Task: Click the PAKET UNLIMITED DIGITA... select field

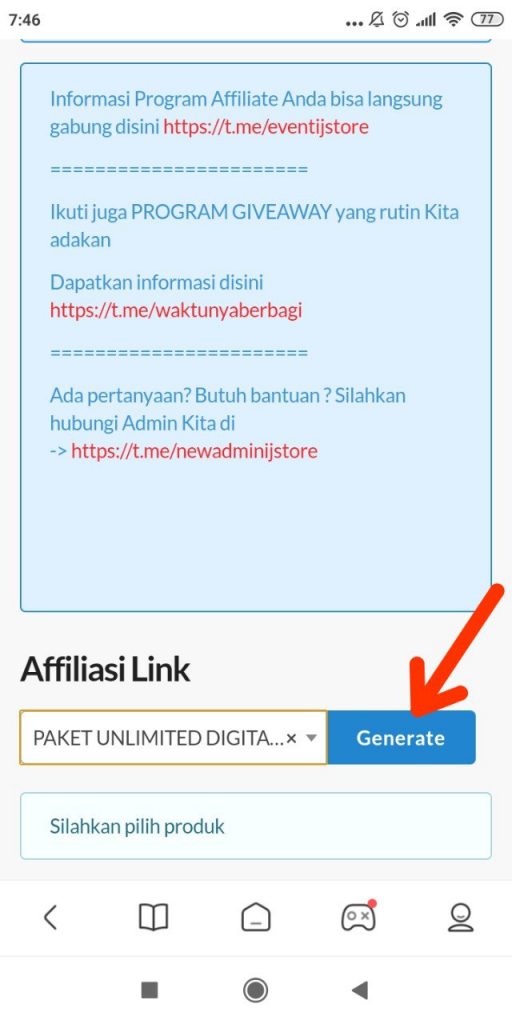Action: click(174, 737)
